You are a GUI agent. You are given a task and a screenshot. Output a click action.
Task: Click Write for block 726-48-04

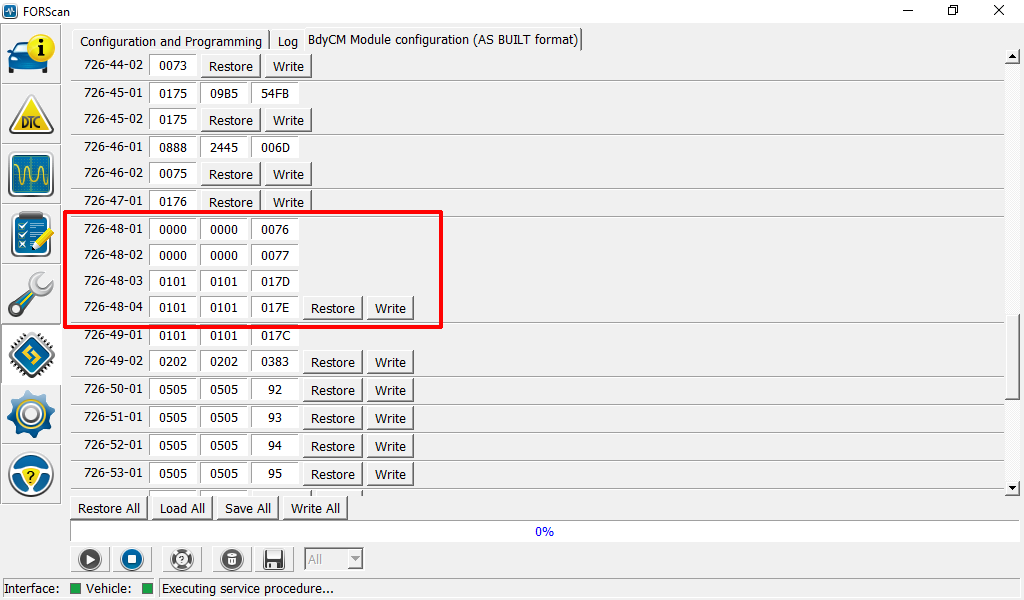tap(391, 308)
